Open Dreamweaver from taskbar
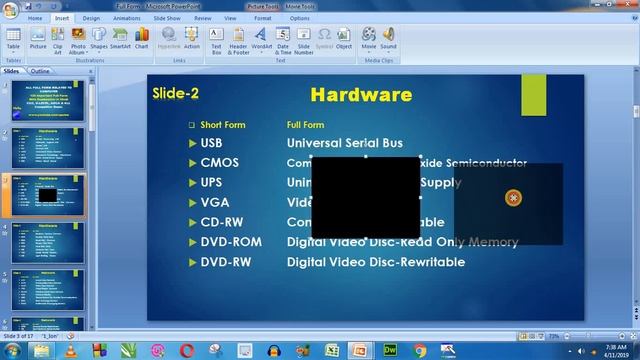 (390, 351)
